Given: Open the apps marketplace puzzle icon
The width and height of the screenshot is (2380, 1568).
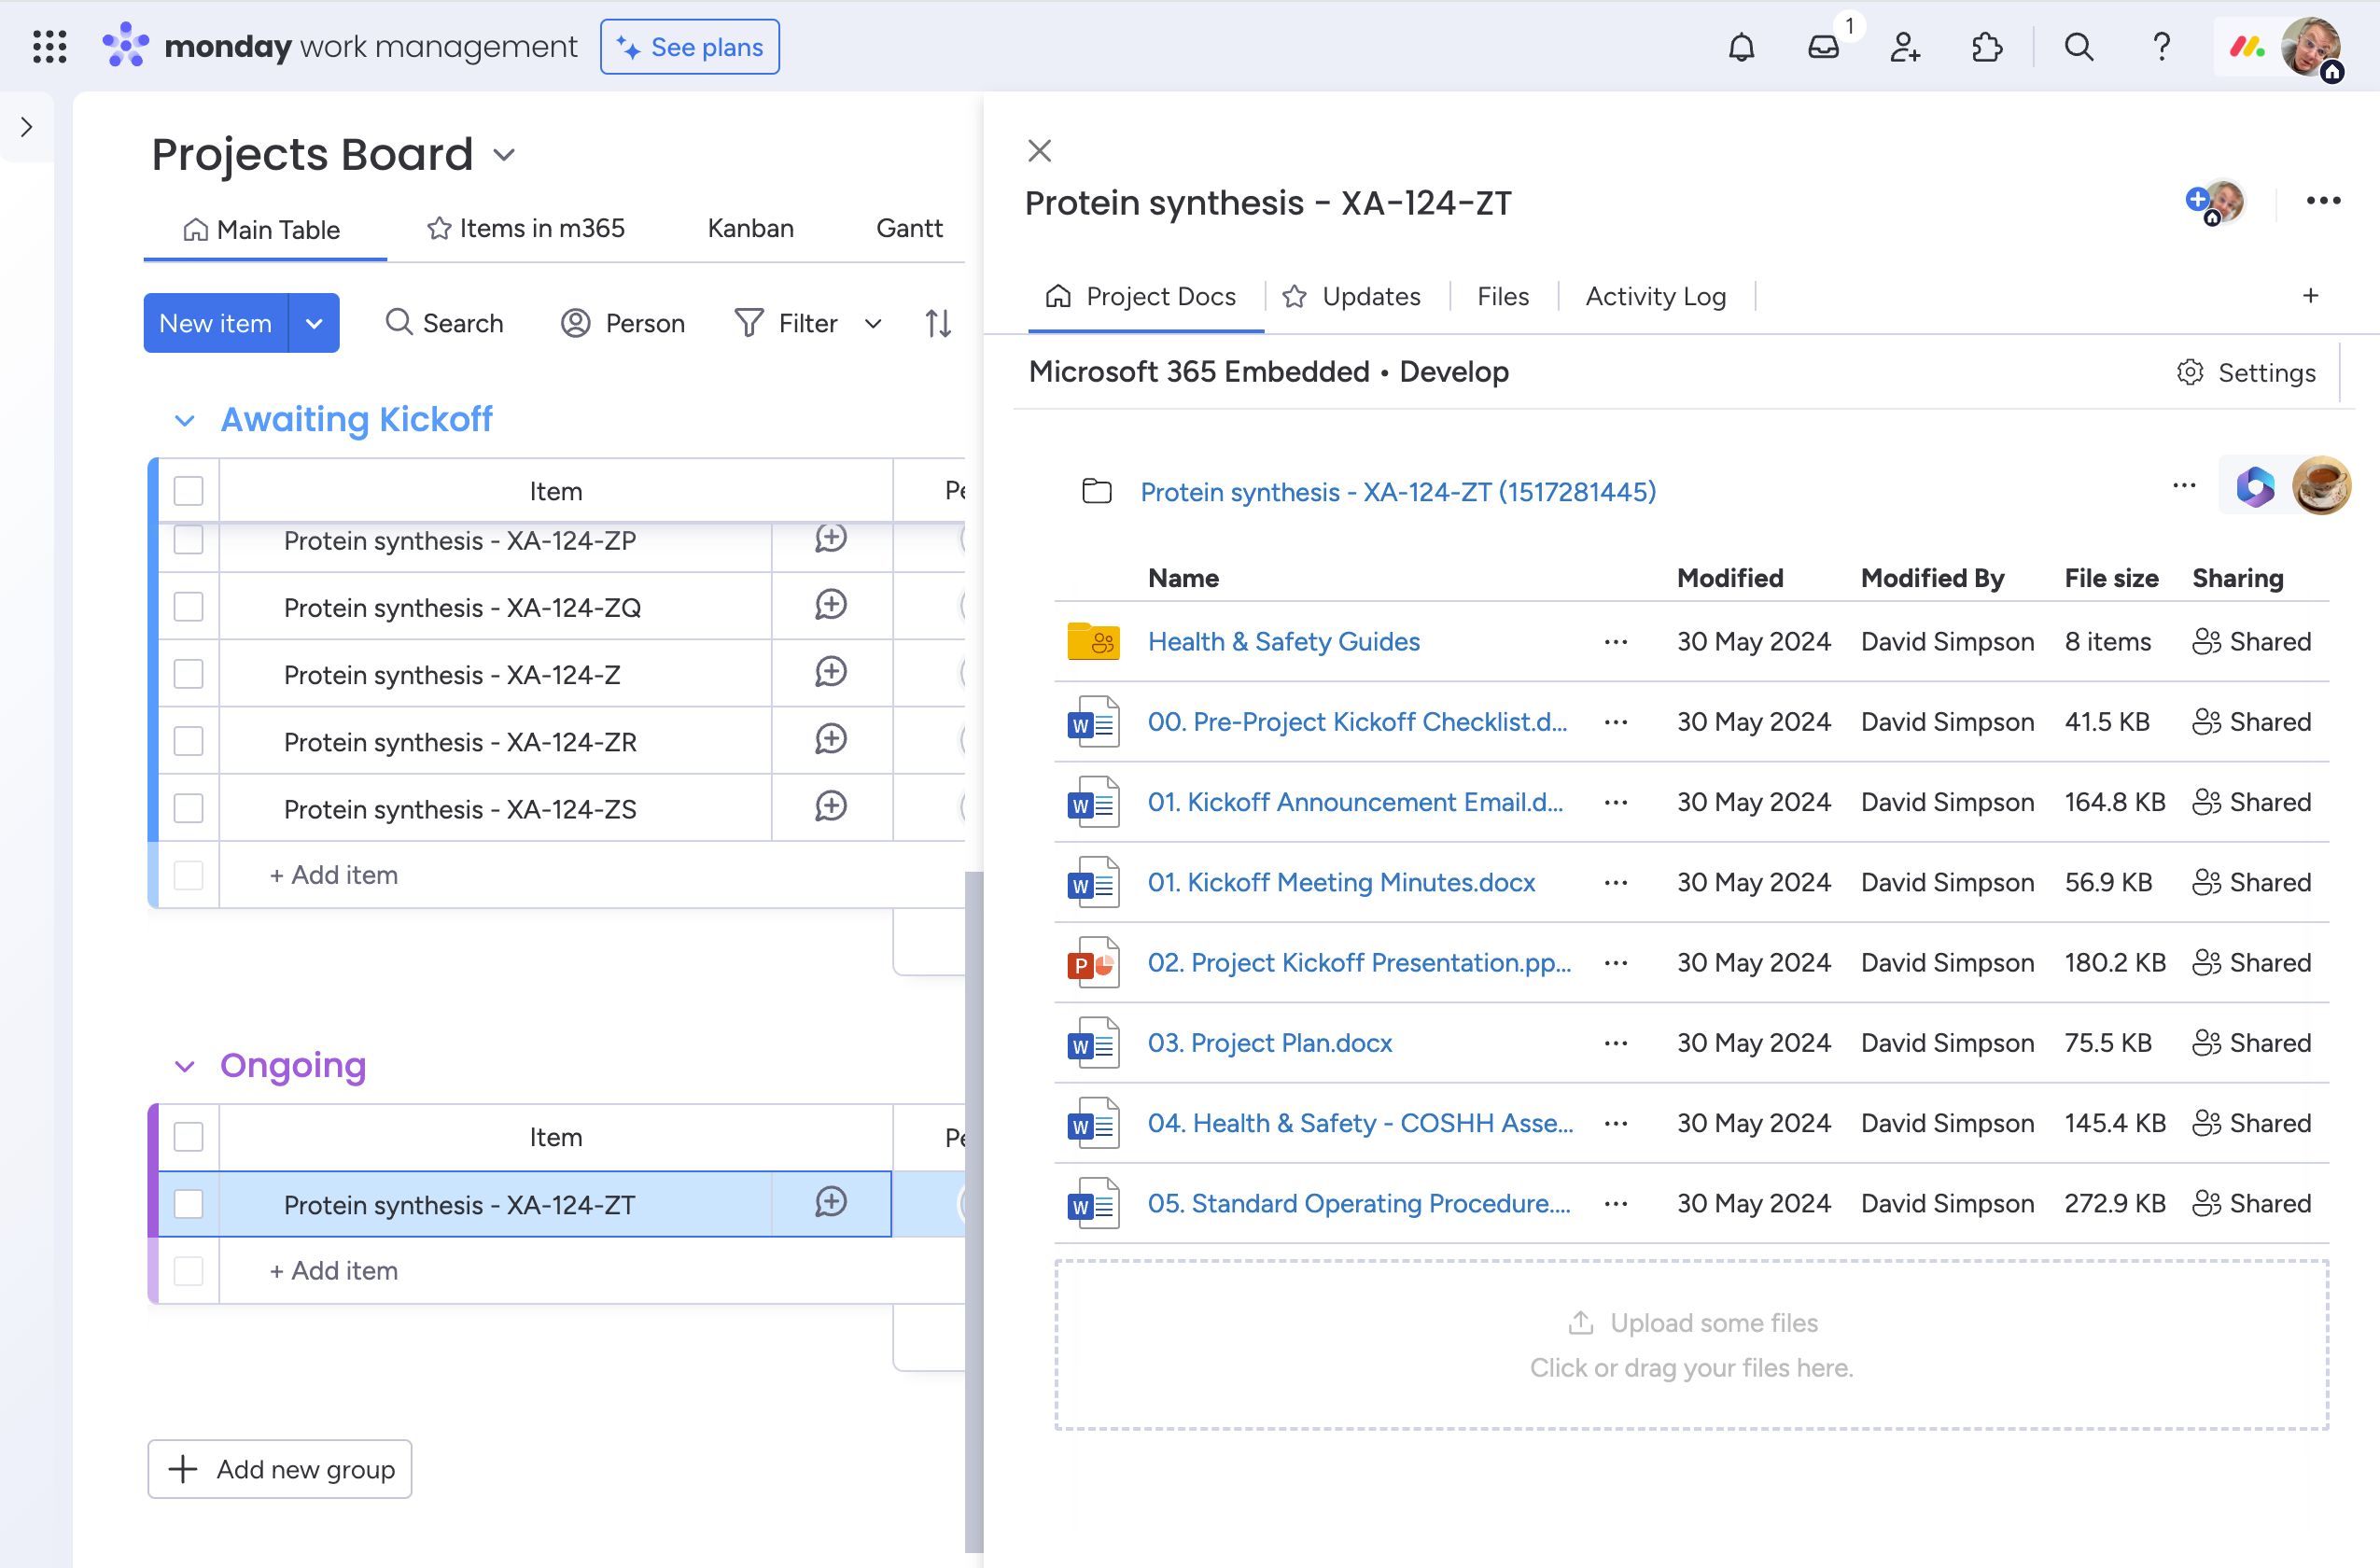Looking at the screenshot, I should 1987,47.
